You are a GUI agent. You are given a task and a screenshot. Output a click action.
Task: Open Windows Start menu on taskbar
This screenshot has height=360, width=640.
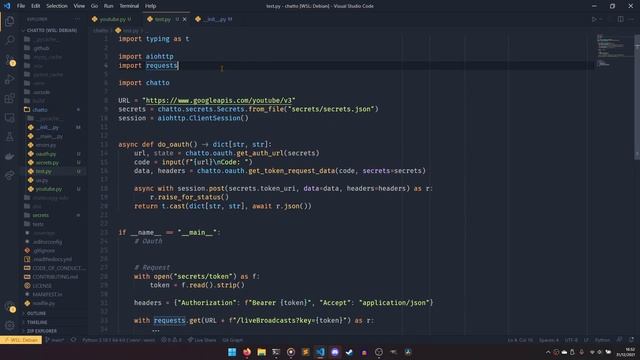point(232,352)
